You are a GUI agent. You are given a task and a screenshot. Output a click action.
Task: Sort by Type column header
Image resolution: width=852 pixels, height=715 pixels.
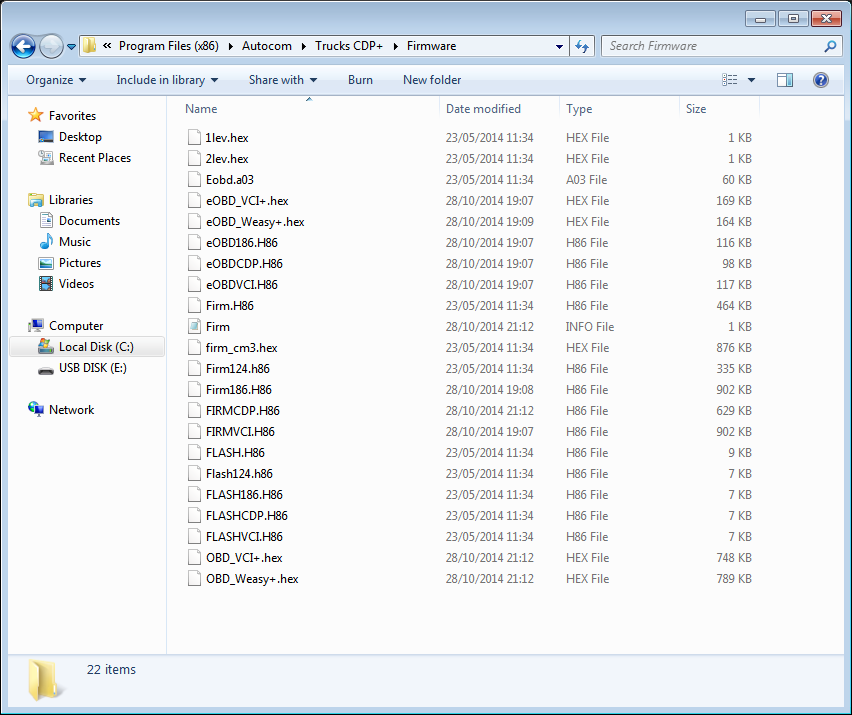(579, 109)
